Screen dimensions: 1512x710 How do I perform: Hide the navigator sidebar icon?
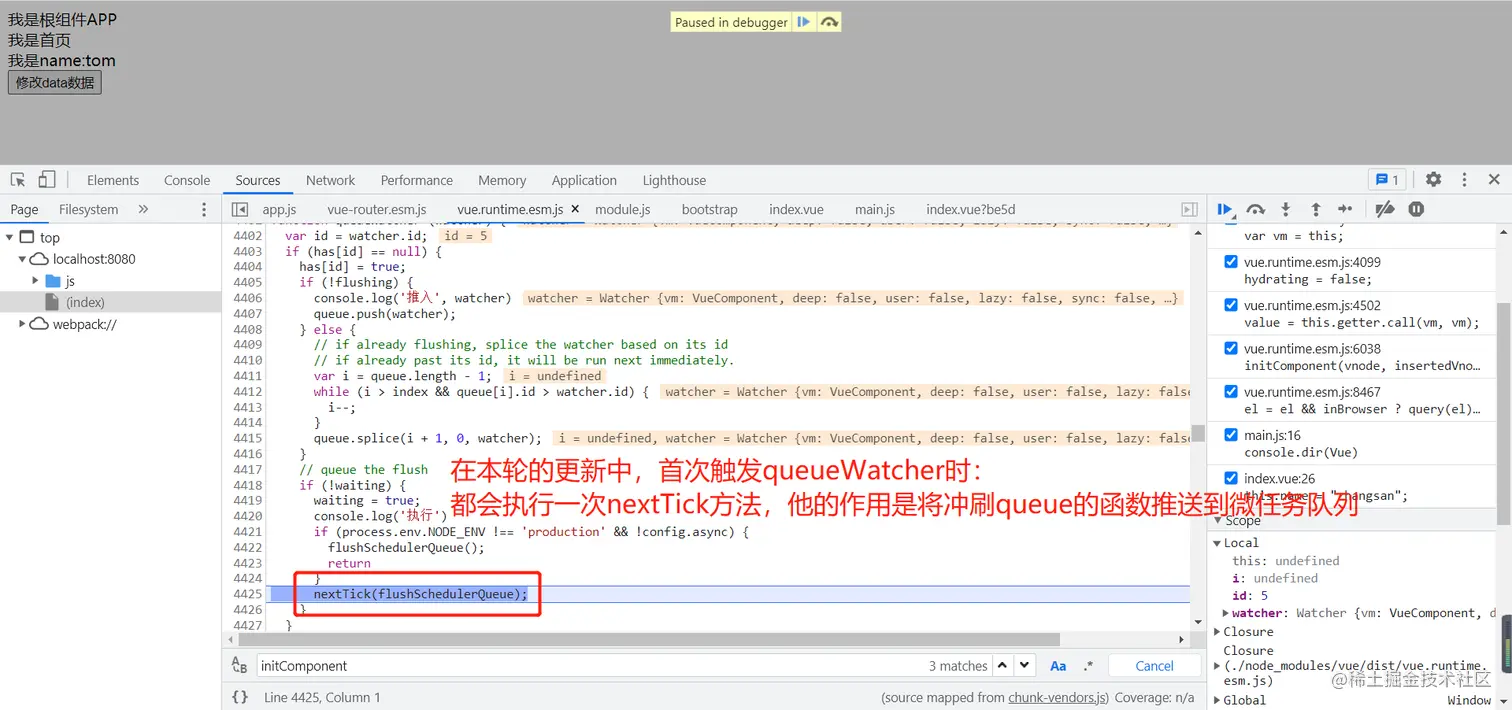tap(240, 209)
